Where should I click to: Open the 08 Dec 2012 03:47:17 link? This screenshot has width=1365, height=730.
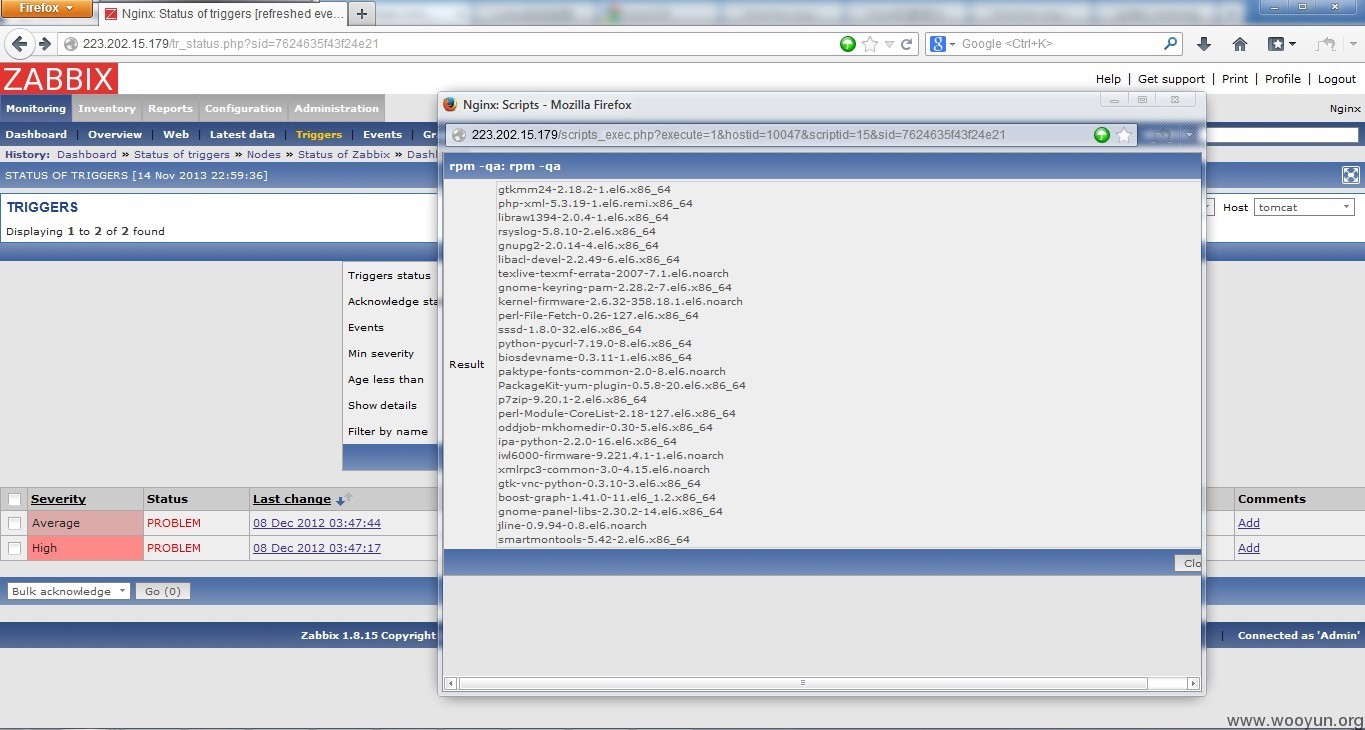click(317, 548)
